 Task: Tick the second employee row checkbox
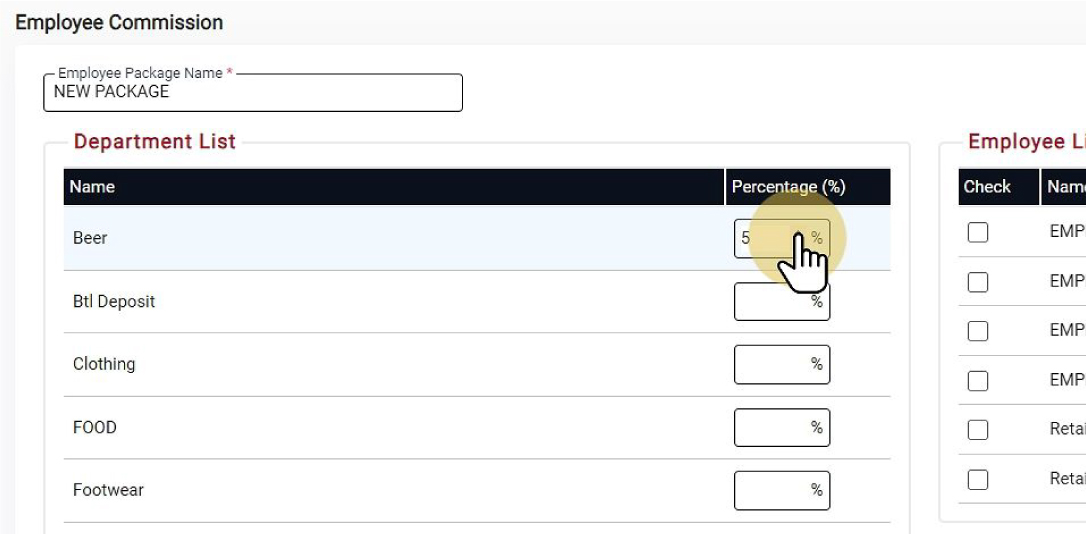pos(978,282)
